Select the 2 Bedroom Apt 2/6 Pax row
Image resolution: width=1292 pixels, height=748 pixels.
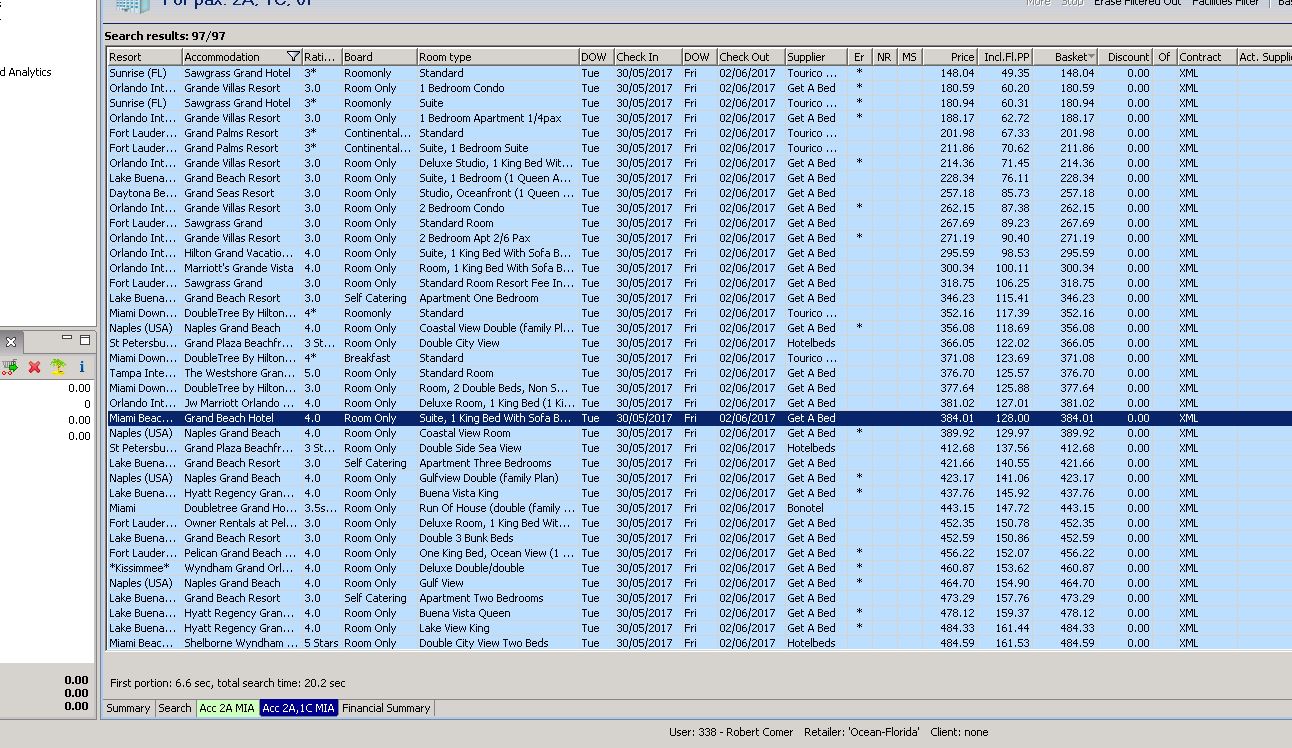tap(699, 238)
